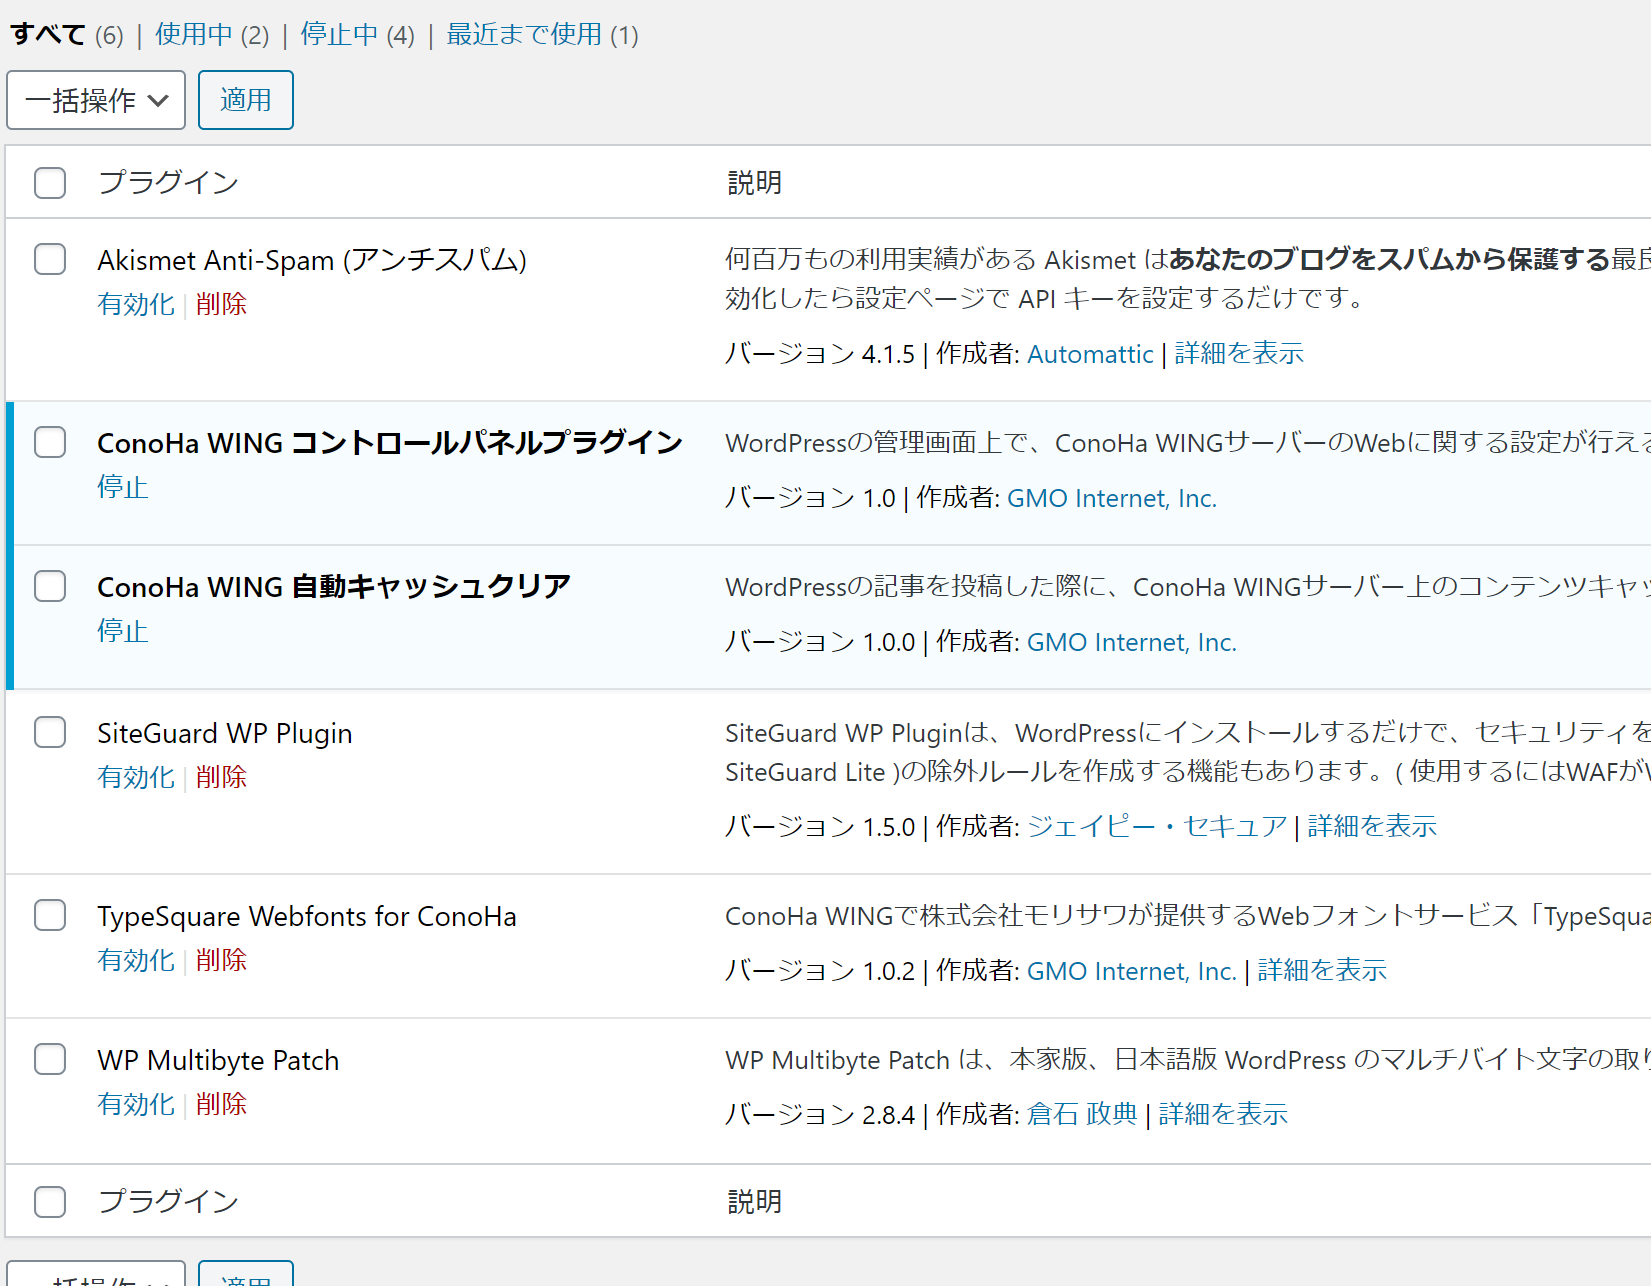Show details for Akismet via 詳細を表示
The width and height of the screenshot is (1651, 1286).
point(1239,354)
